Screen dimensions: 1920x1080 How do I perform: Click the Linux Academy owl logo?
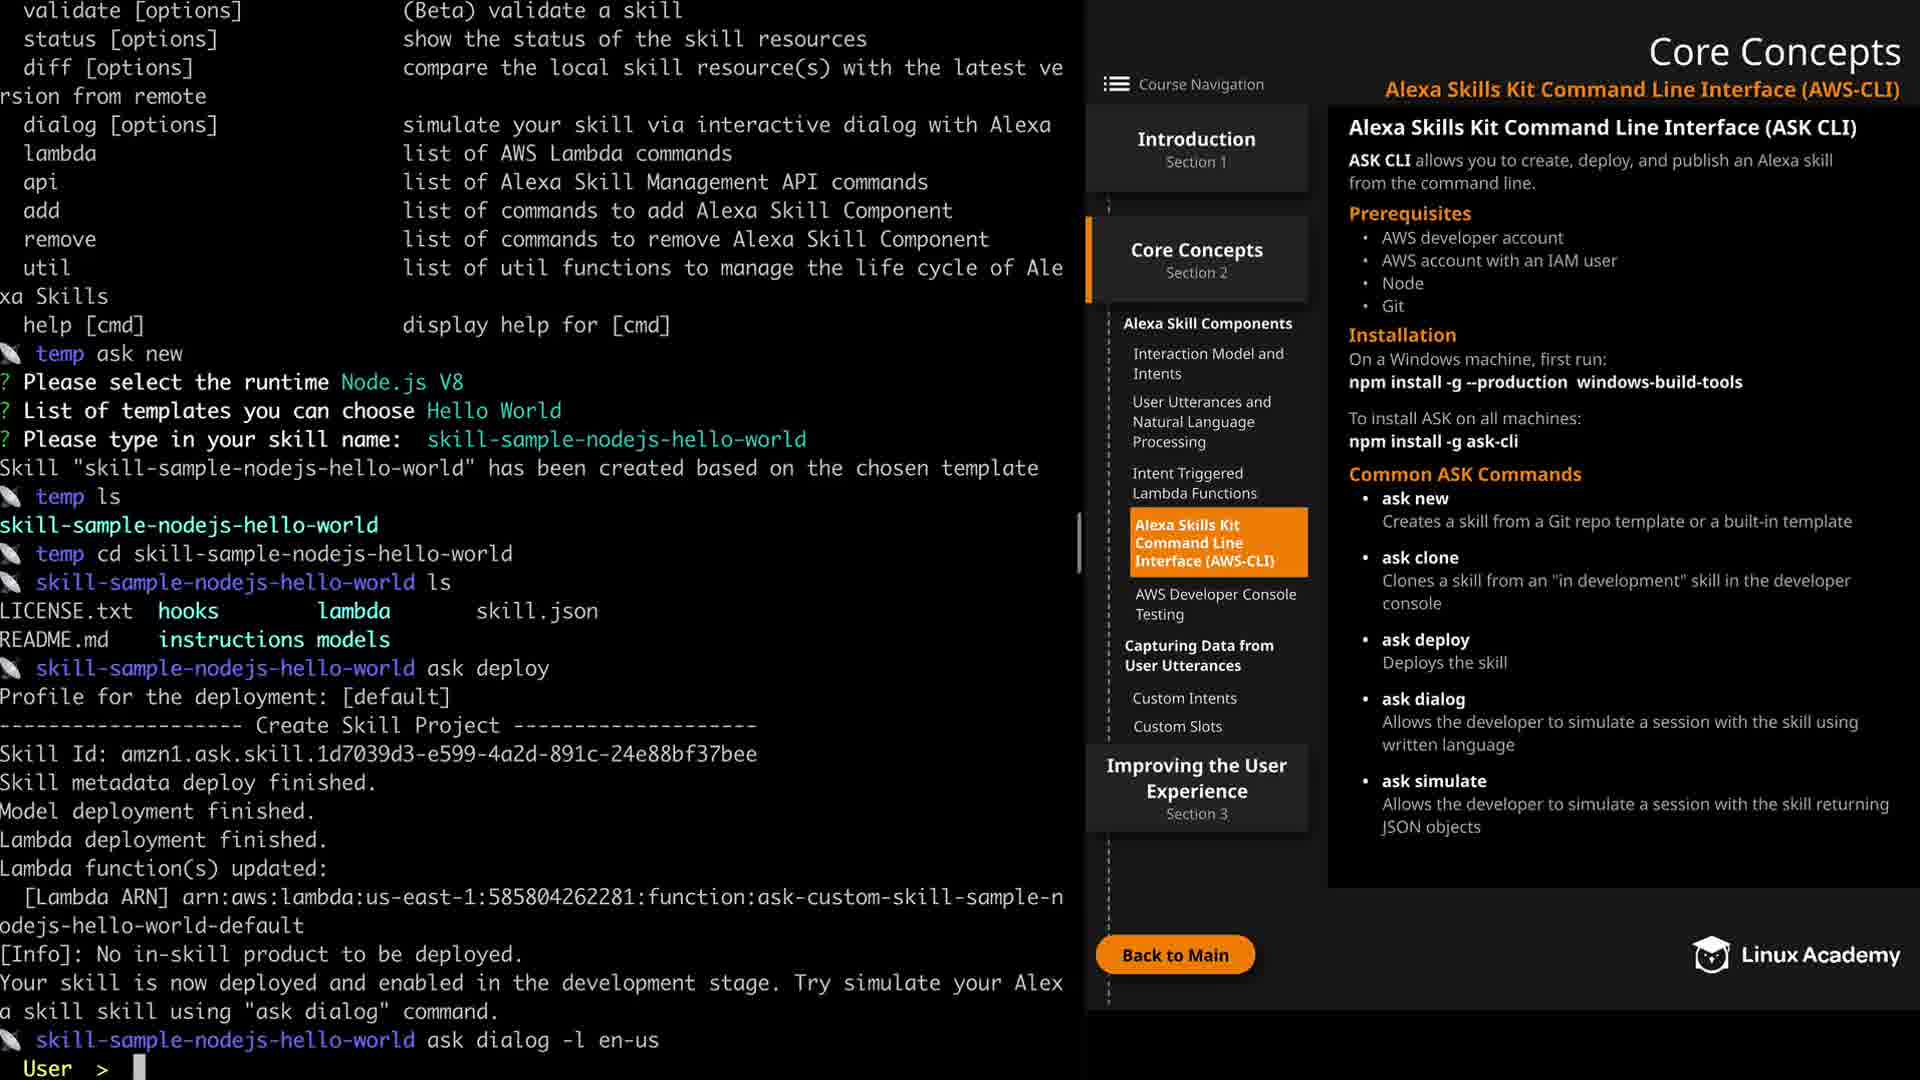[x=1711, y=955]
